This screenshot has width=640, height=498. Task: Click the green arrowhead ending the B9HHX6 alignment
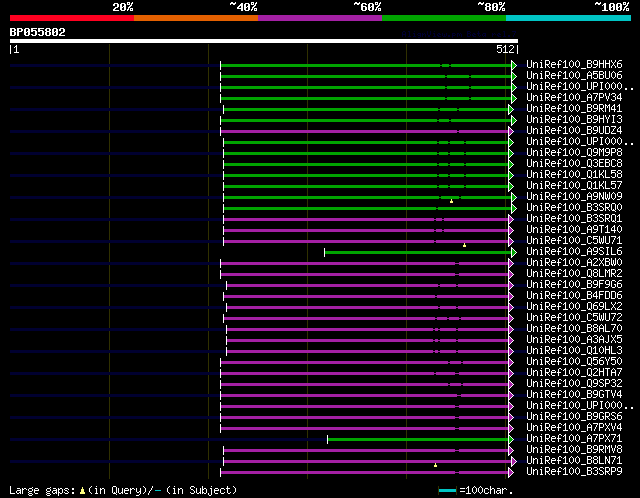[514, 65]
